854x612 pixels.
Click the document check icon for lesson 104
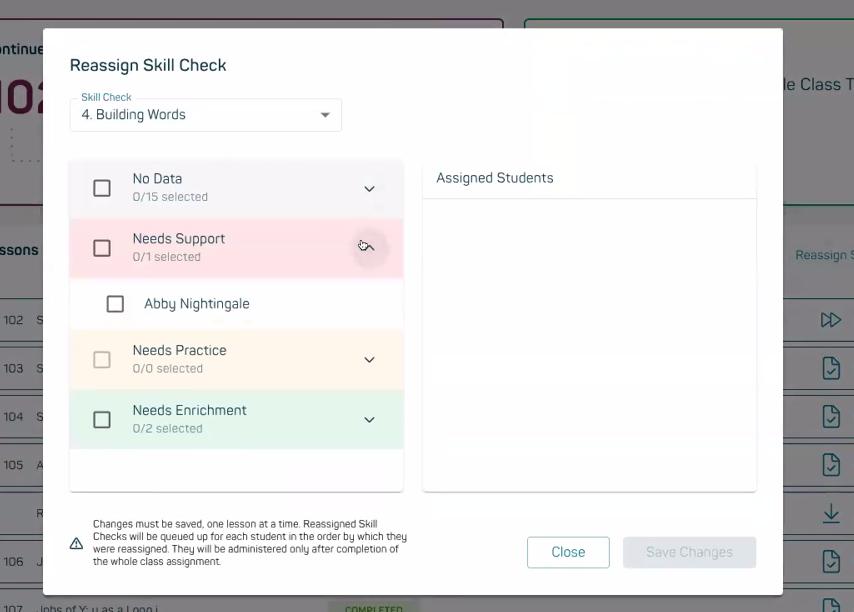click(x=831, y=417)
